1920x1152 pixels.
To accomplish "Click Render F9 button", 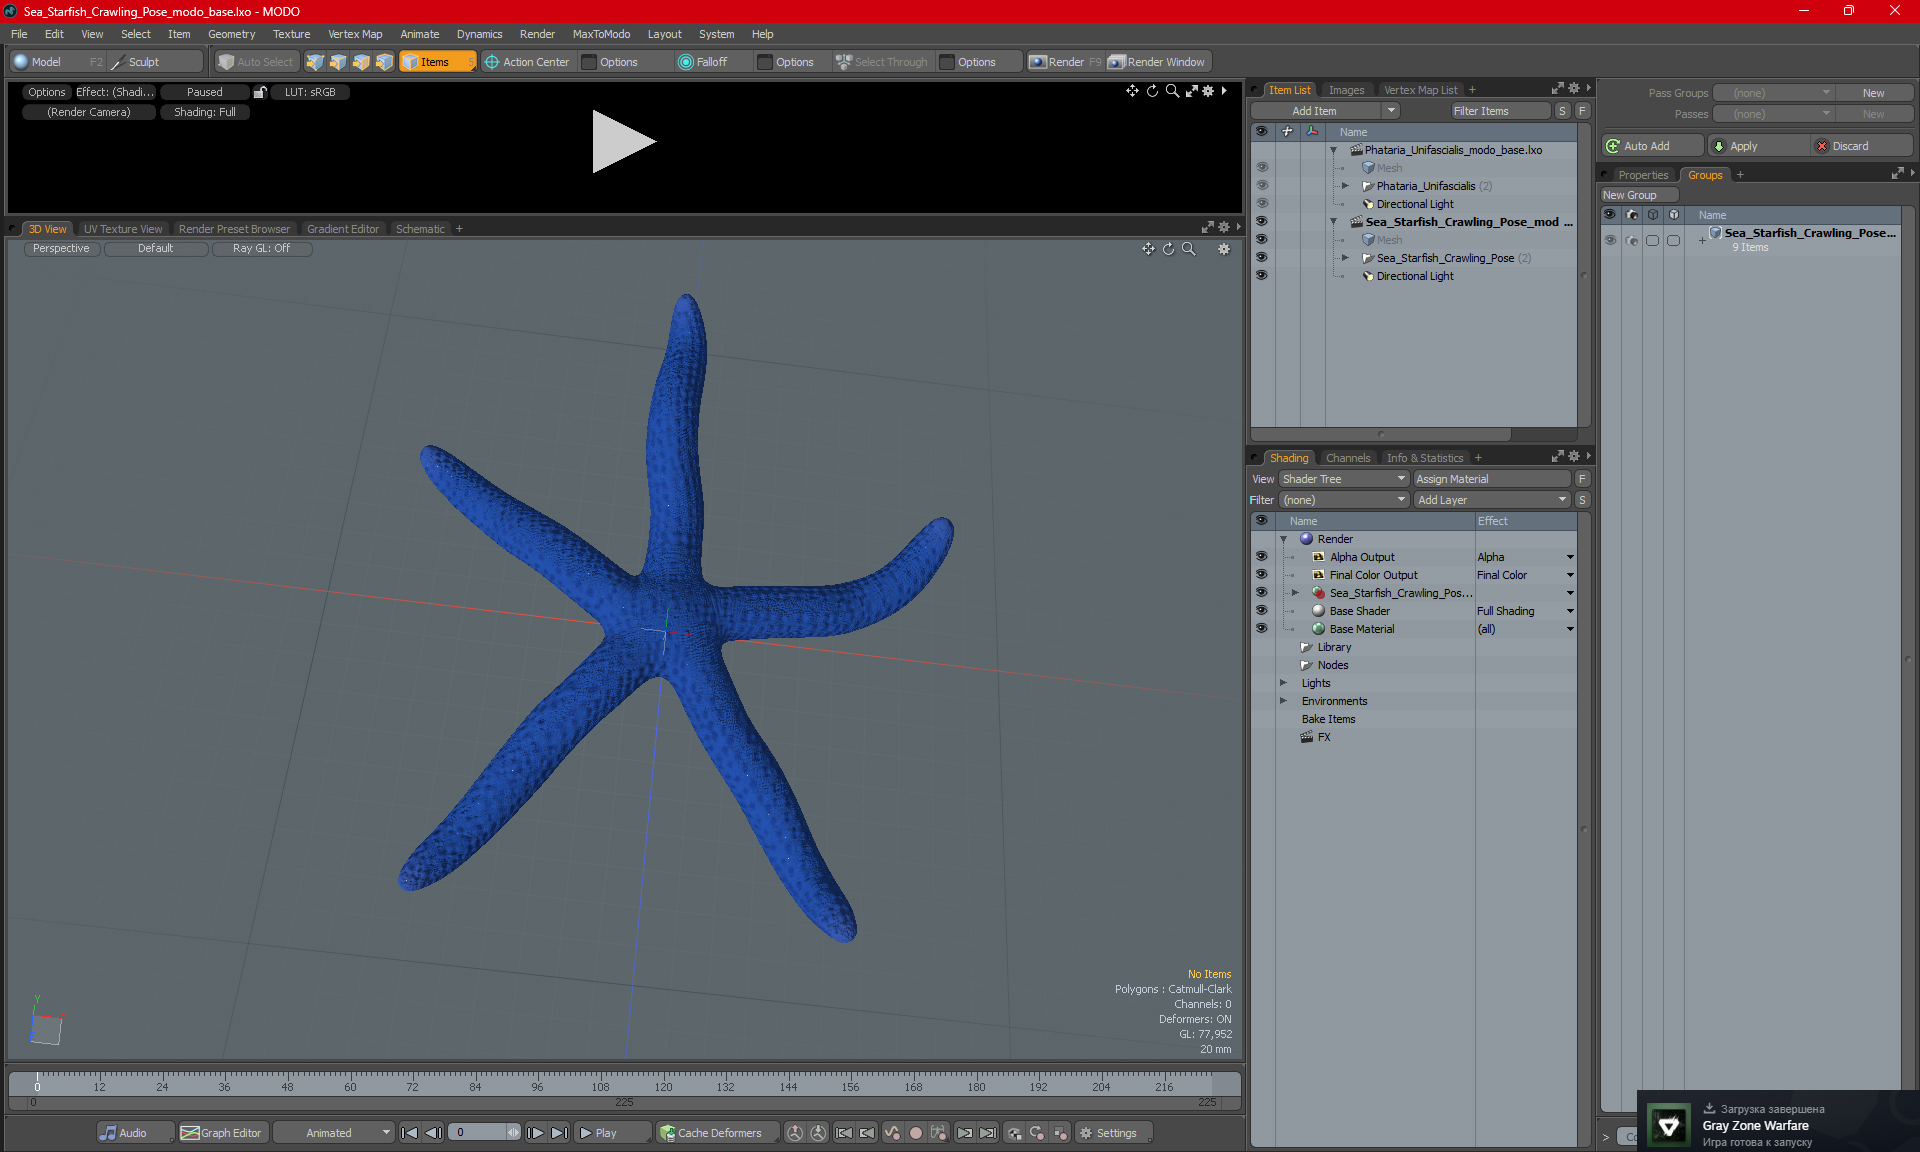I will click(1065, 62).
